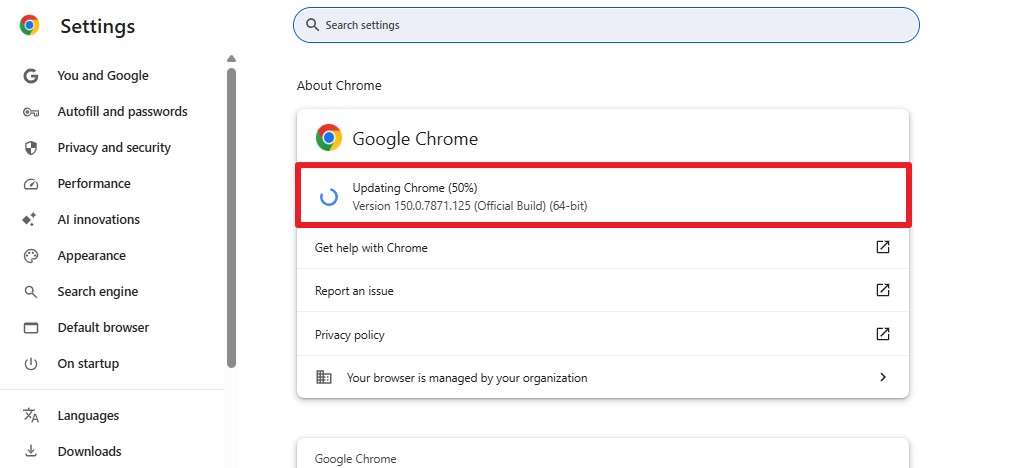Screen dimensions: 1031x468
Task: Open Downloads settings
Action: pyautogui.click(x=89, y=452)
